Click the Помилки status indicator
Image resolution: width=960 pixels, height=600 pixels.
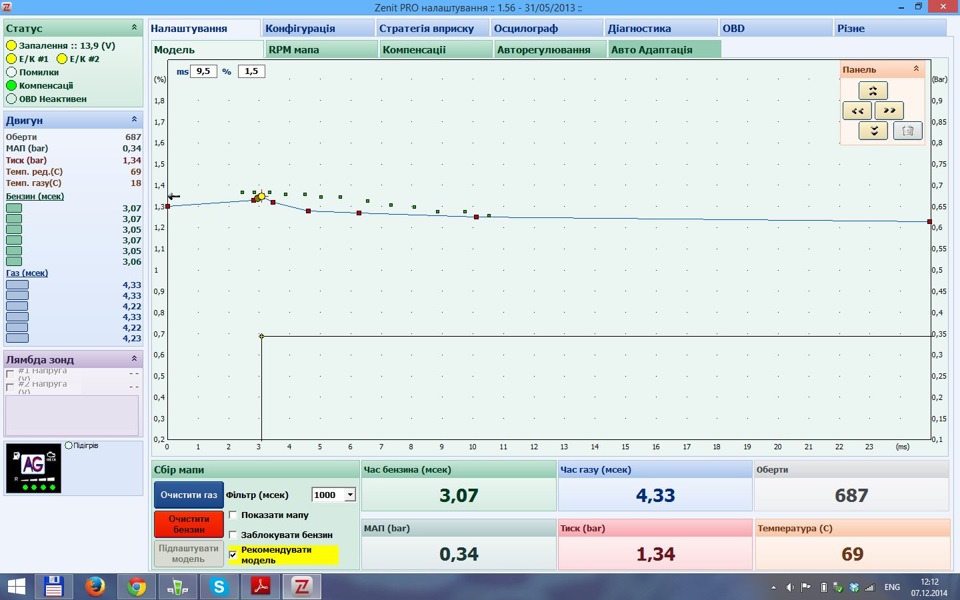tap(11, 72)
